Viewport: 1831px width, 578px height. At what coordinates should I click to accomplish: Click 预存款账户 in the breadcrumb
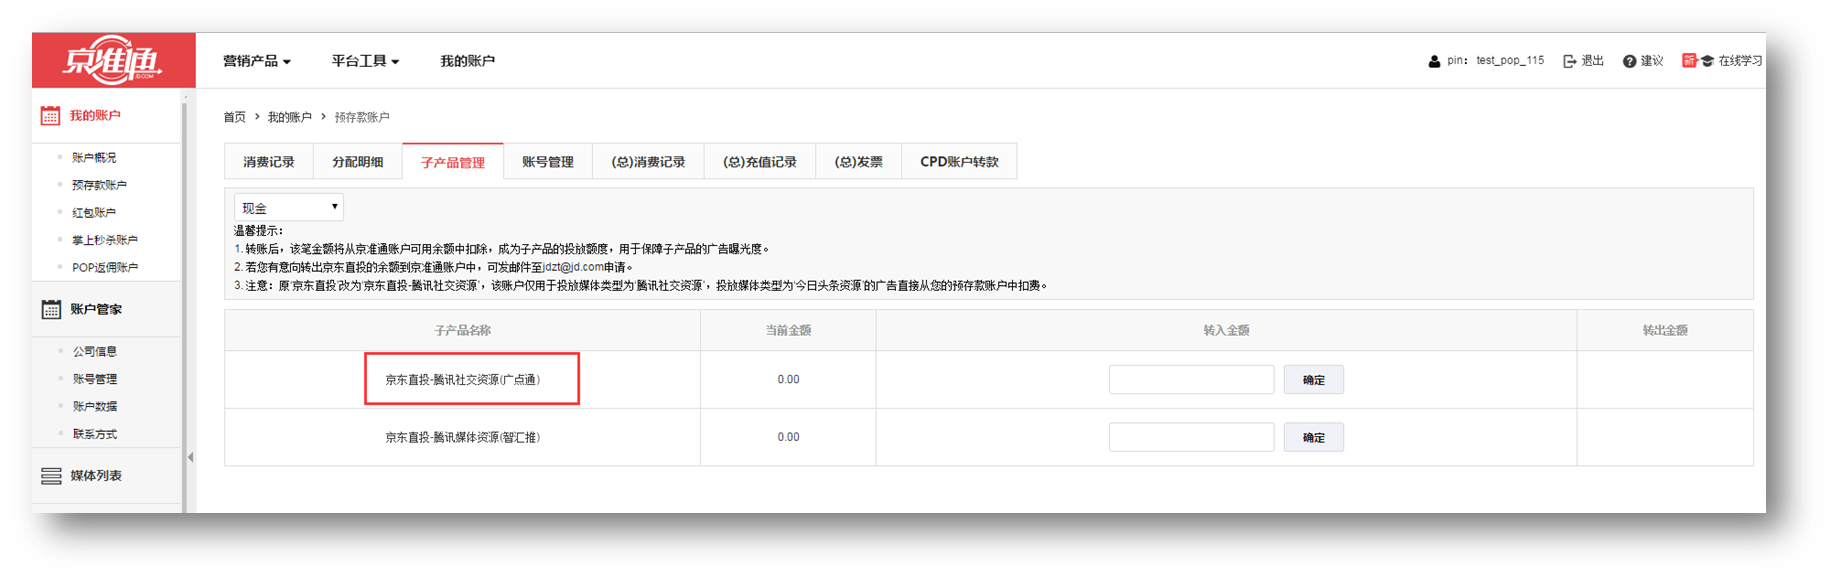362,117
